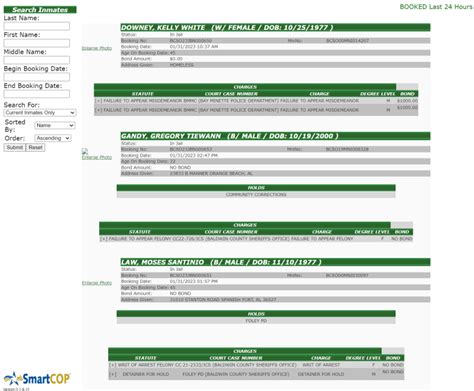The image size is (474, 391).
Task: Click the End Booking Date field
Action: point(37,94)
